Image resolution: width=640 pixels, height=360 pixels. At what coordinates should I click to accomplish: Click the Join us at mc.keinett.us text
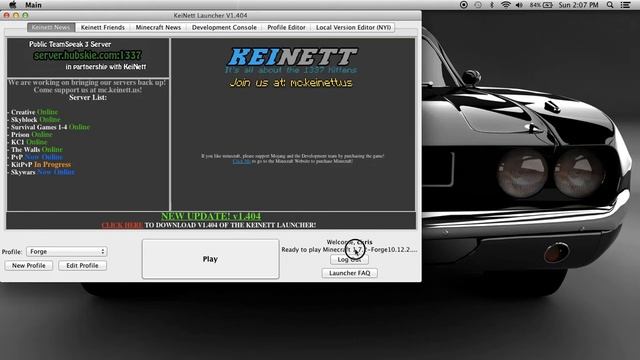coord(291,83)
